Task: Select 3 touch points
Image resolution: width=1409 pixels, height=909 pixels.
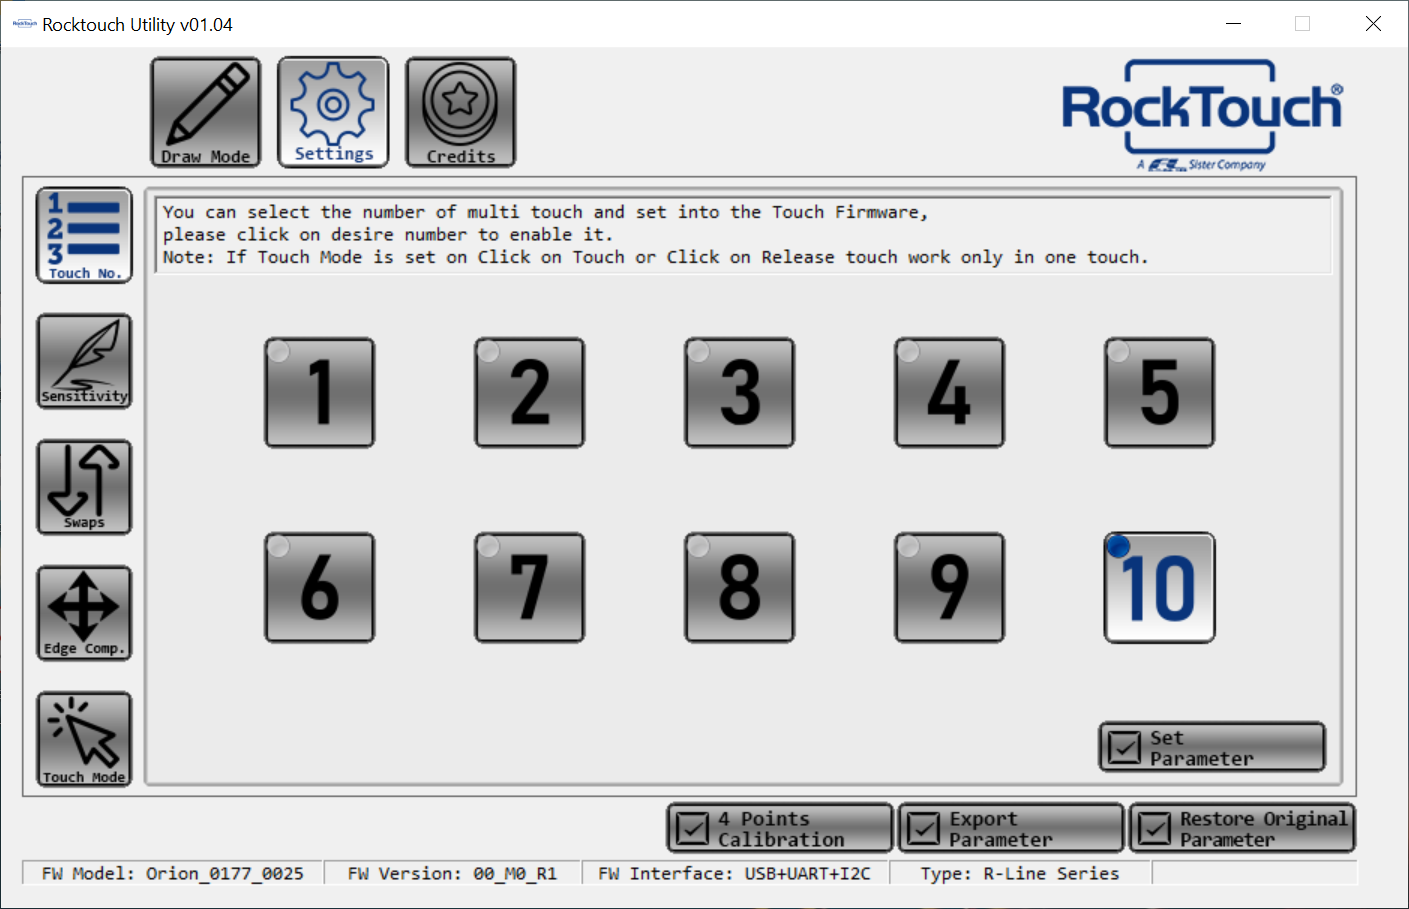Action: tap(740, 392)
